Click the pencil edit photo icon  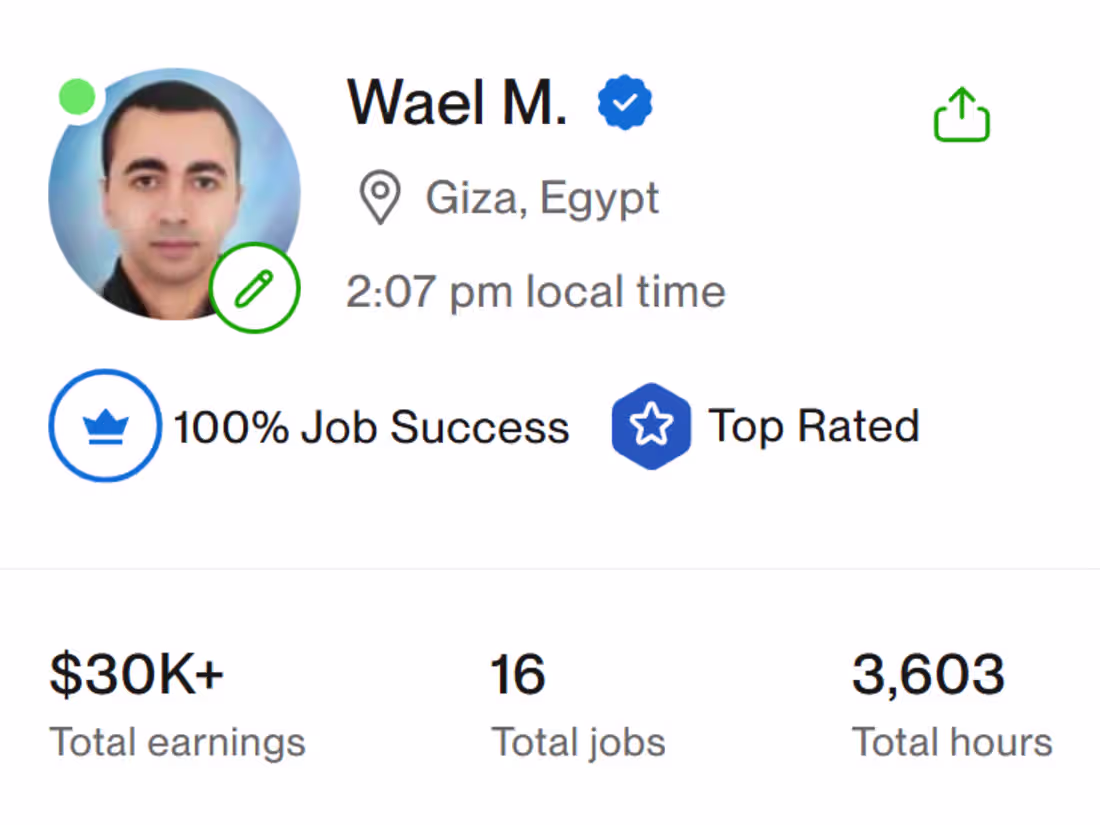pyautogui.click(x=255, y=289)
